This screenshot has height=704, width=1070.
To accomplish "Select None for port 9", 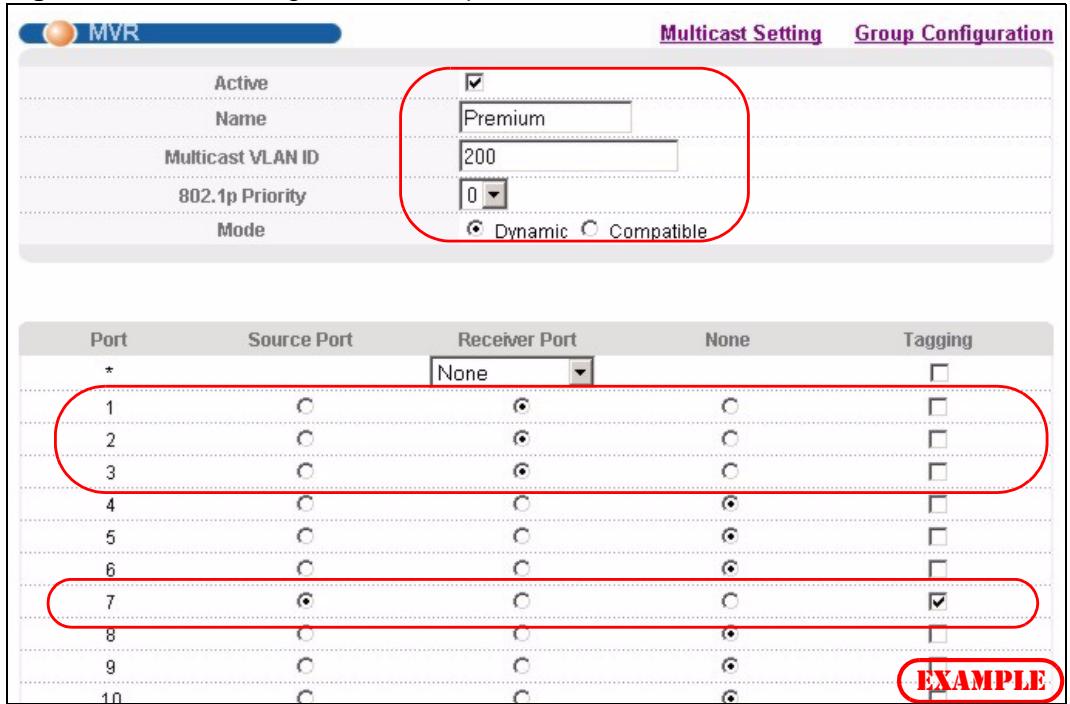I will 731,664.
